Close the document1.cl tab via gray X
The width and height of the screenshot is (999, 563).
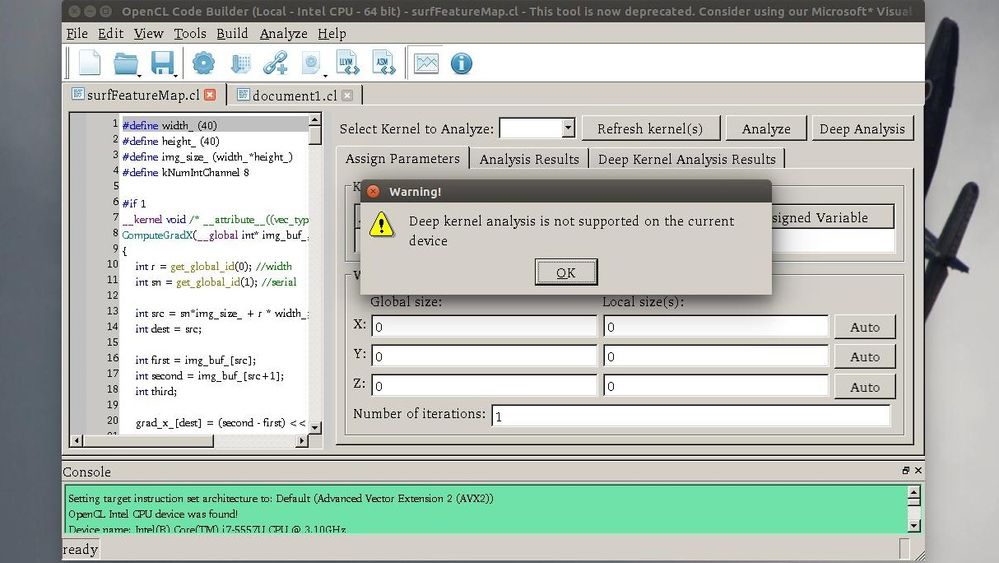pos(347,96)
